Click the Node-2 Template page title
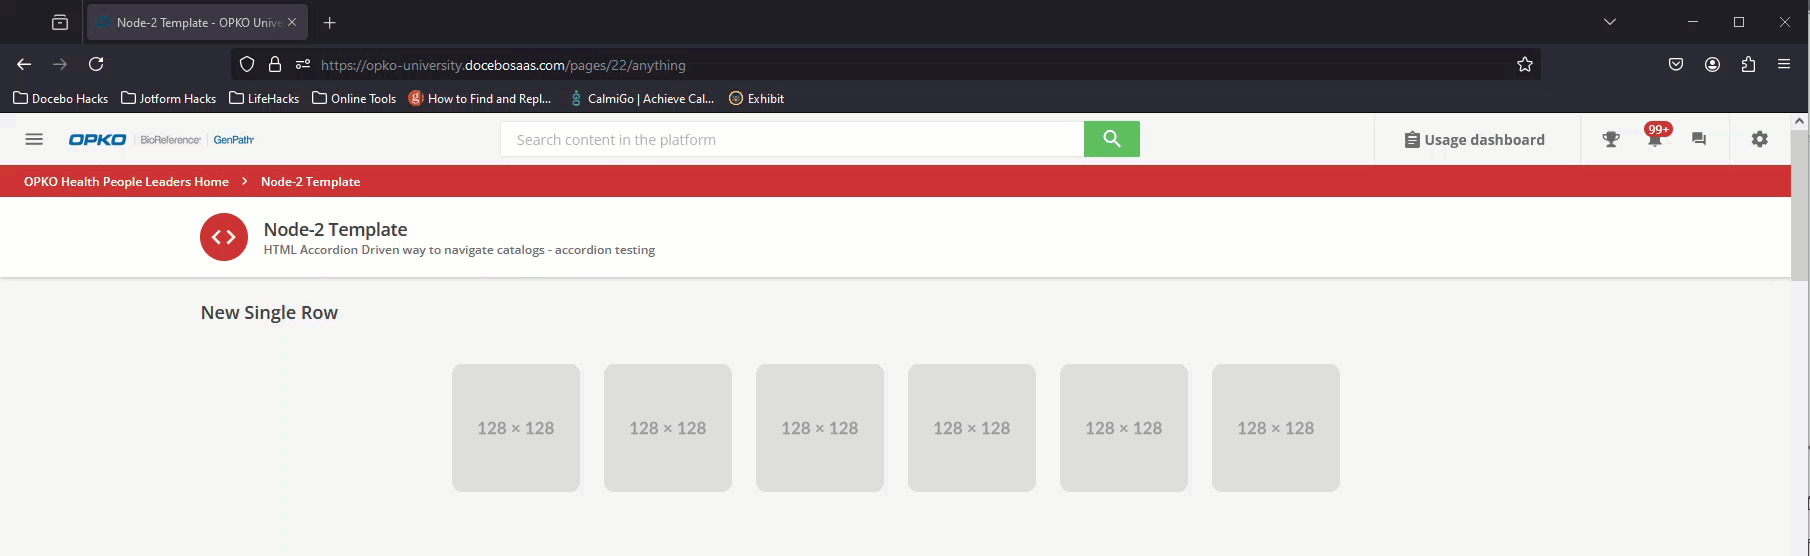The height and width of the screenshot is (556, 1810). tap(335, 229)
